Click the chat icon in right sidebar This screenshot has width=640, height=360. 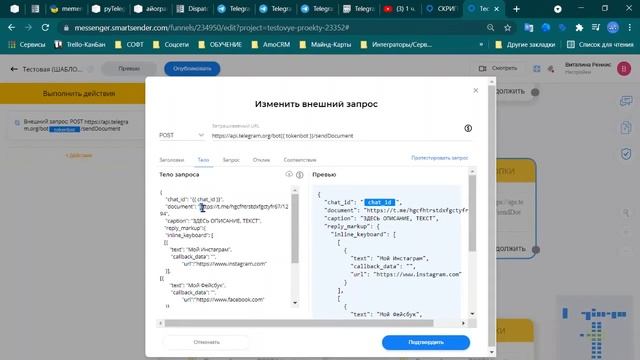tap(626, 101)
